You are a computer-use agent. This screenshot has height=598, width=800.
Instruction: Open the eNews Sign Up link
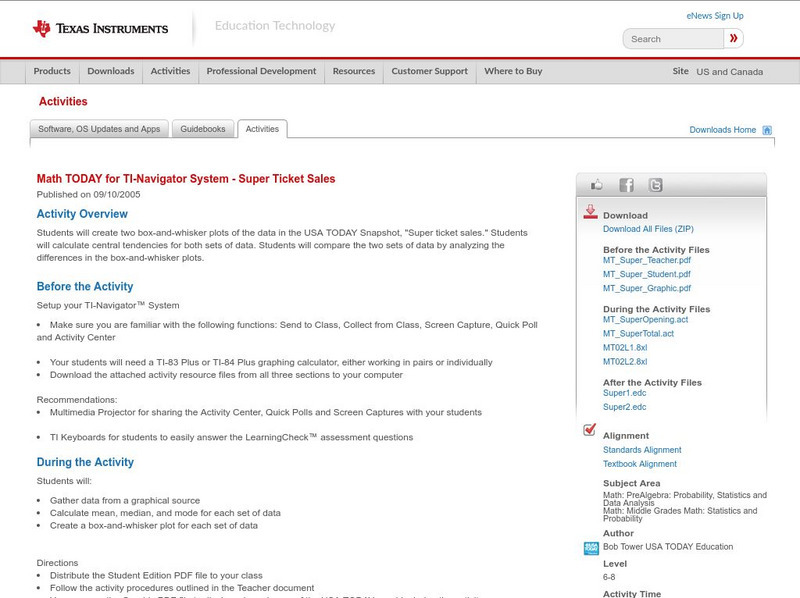click(x=715, y=16)
